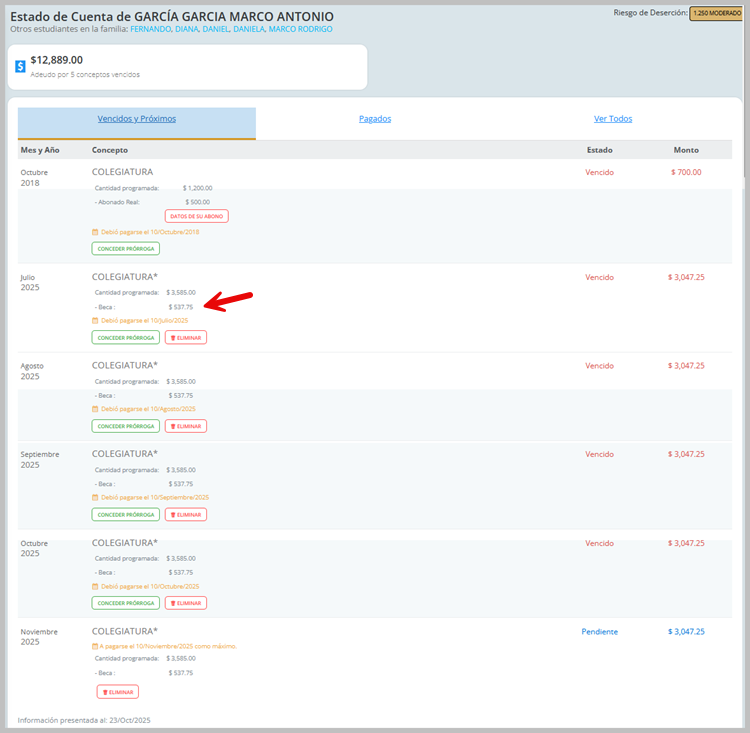Switch to the Pagados tab
Viewport: 750px width, 733px height.
click(x=375, y=119)
